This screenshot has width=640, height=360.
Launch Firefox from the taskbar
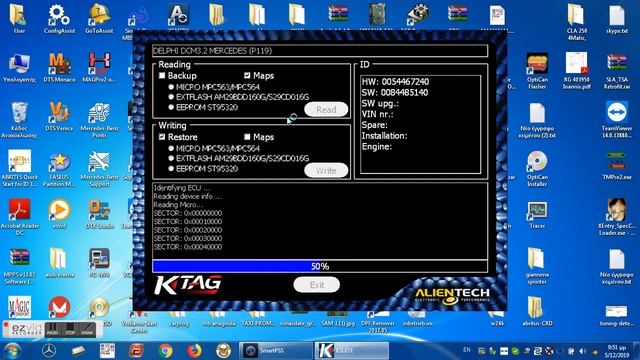[x=195, y=351]
